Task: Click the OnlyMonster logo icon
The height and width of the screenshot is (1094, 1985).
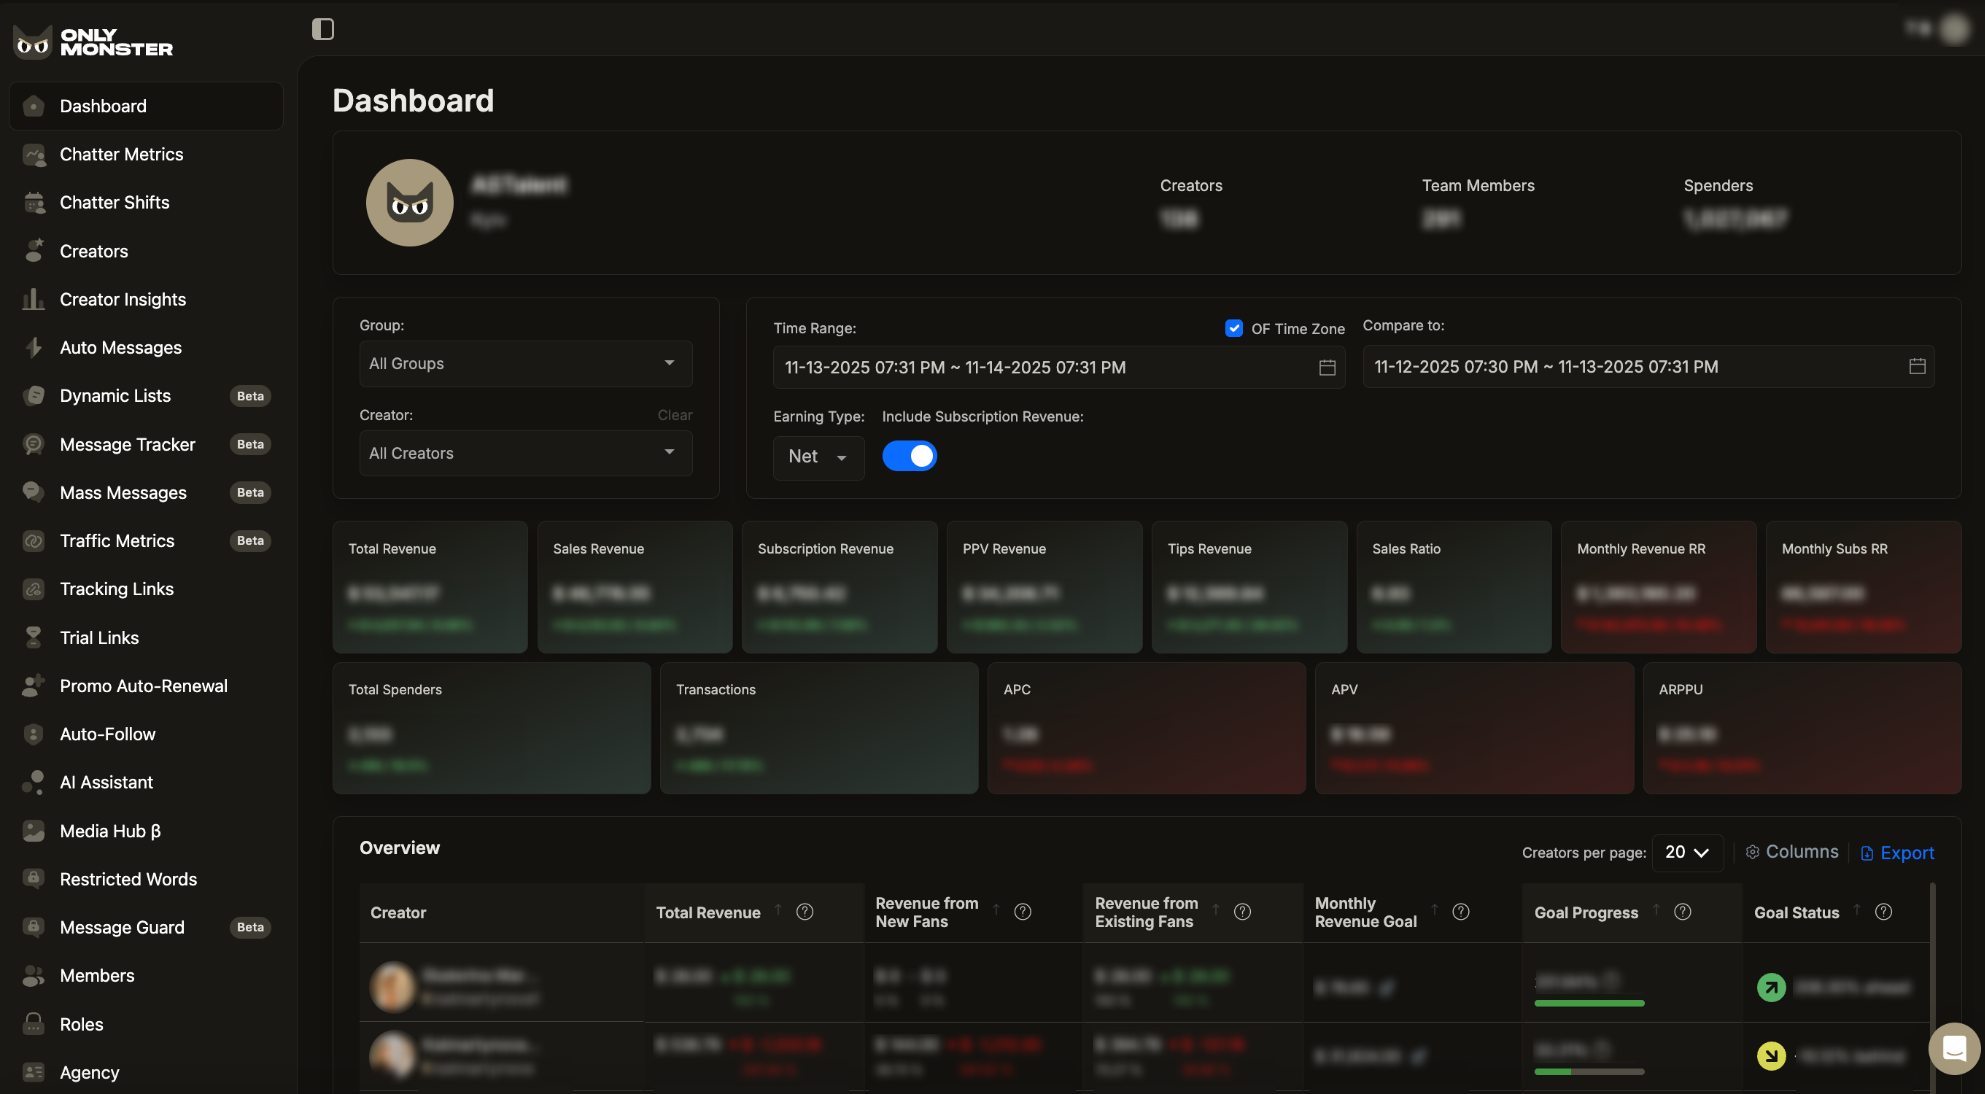Action: 32,43
